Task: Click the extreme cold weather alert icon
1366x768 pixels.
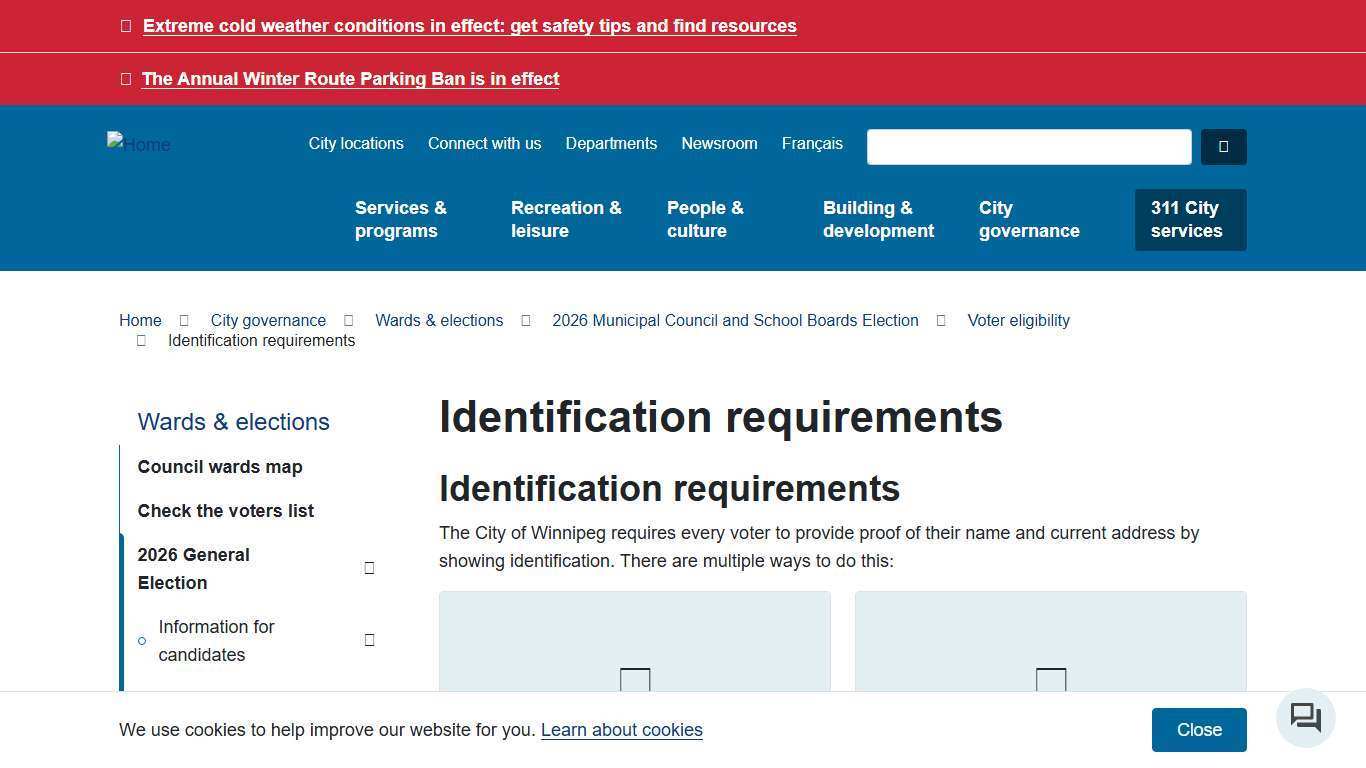Action: [x=125, y=25]
